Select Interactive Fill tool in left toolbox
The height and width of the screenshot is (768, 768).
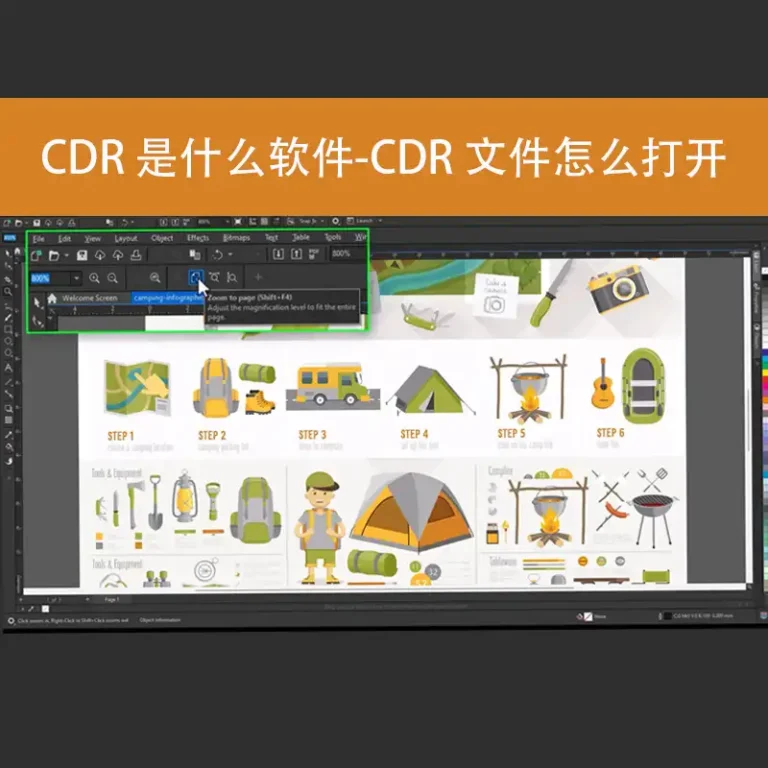click(8, 448)
